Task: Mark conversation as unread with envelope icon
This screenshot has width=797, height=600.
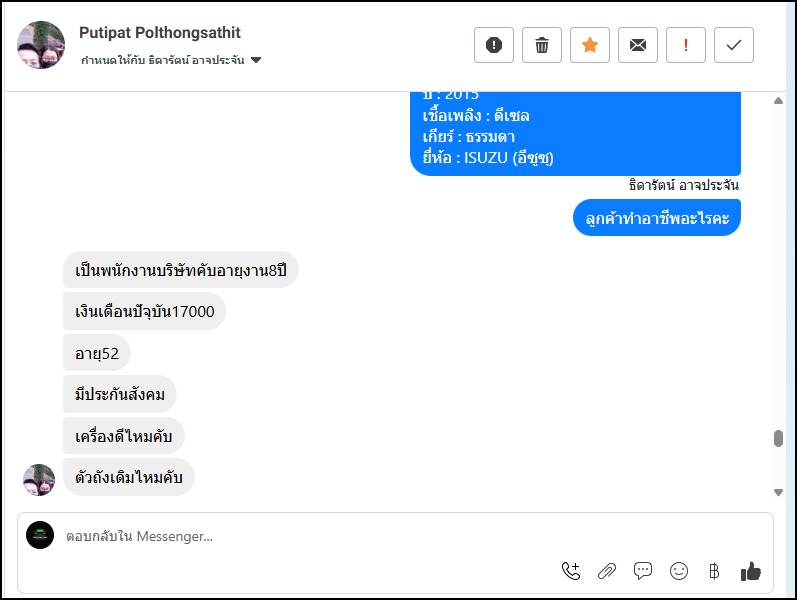Action: (638, 45)
